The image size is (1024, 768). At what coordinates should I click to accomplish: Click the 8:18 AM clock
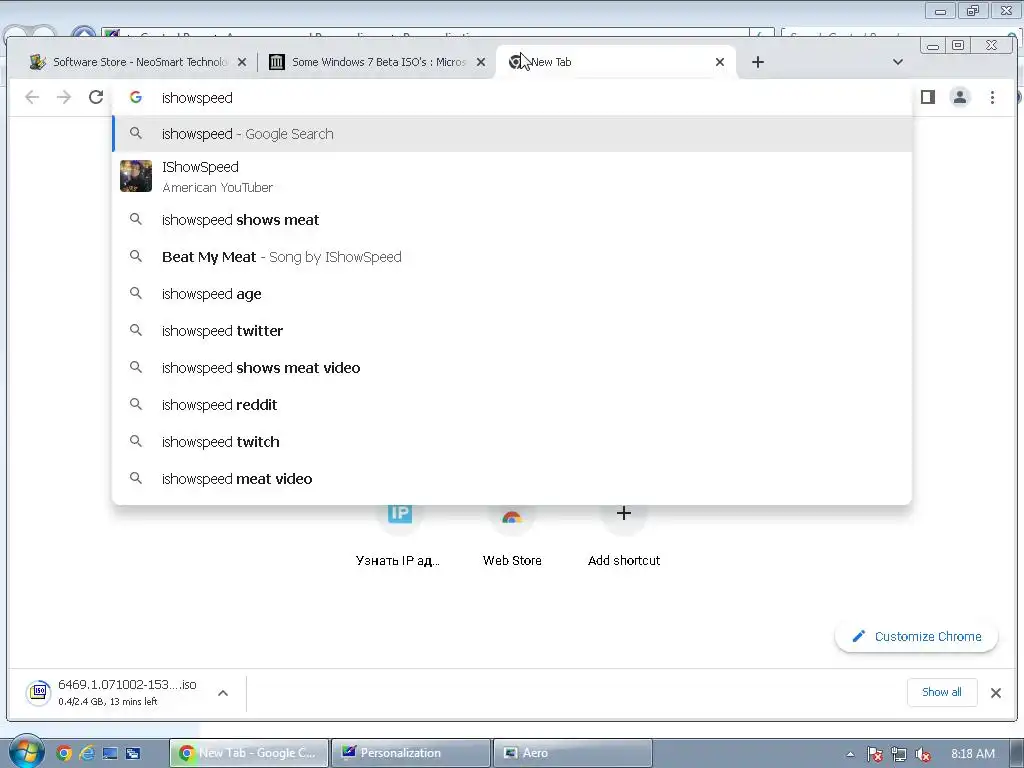[973, 754]
